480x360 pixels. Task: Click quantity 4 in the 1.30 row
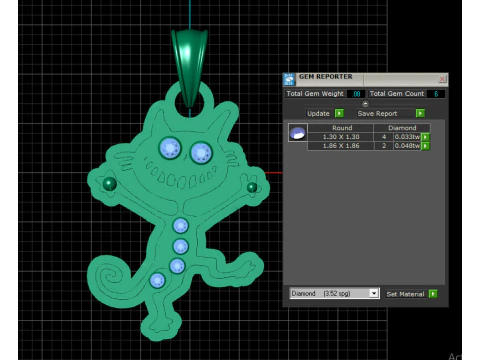coord(384,137)
